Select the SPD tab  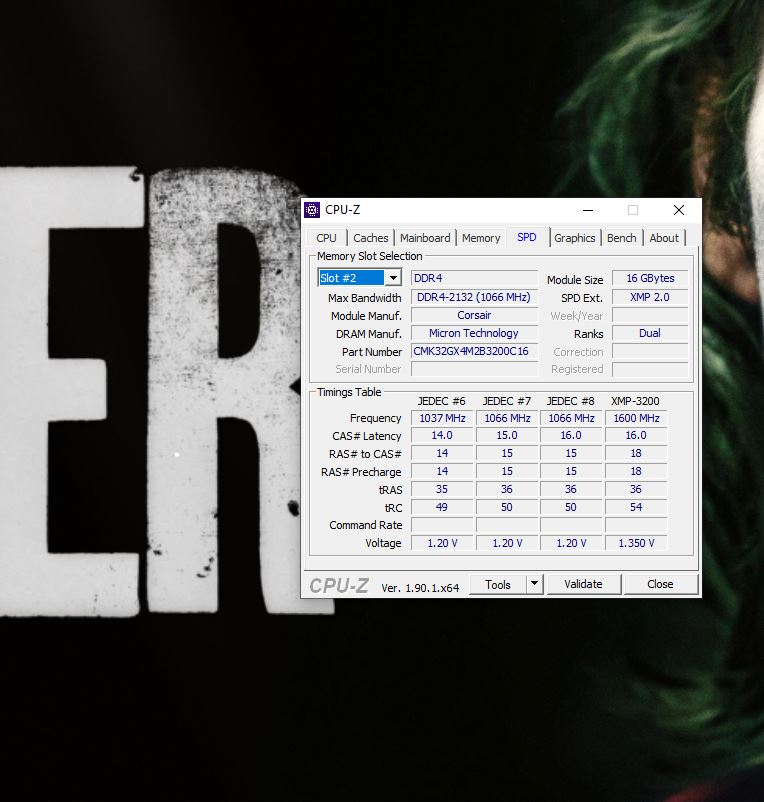(527, 237)
